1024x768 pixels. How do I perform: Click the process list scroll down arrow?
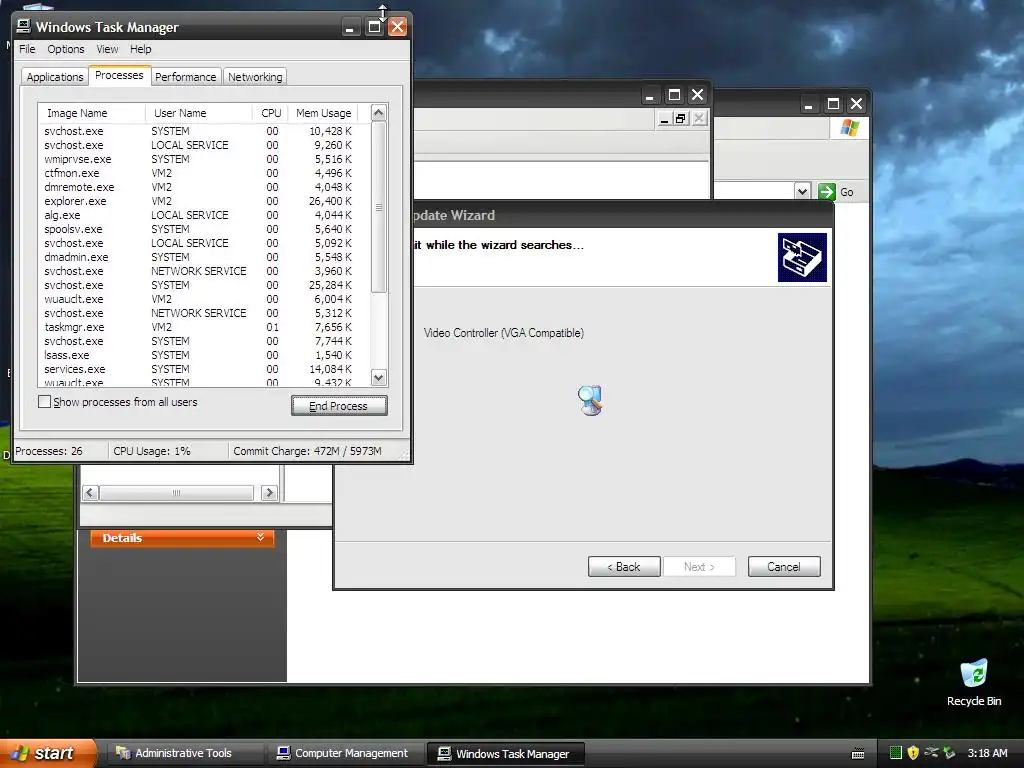point(379,377)
